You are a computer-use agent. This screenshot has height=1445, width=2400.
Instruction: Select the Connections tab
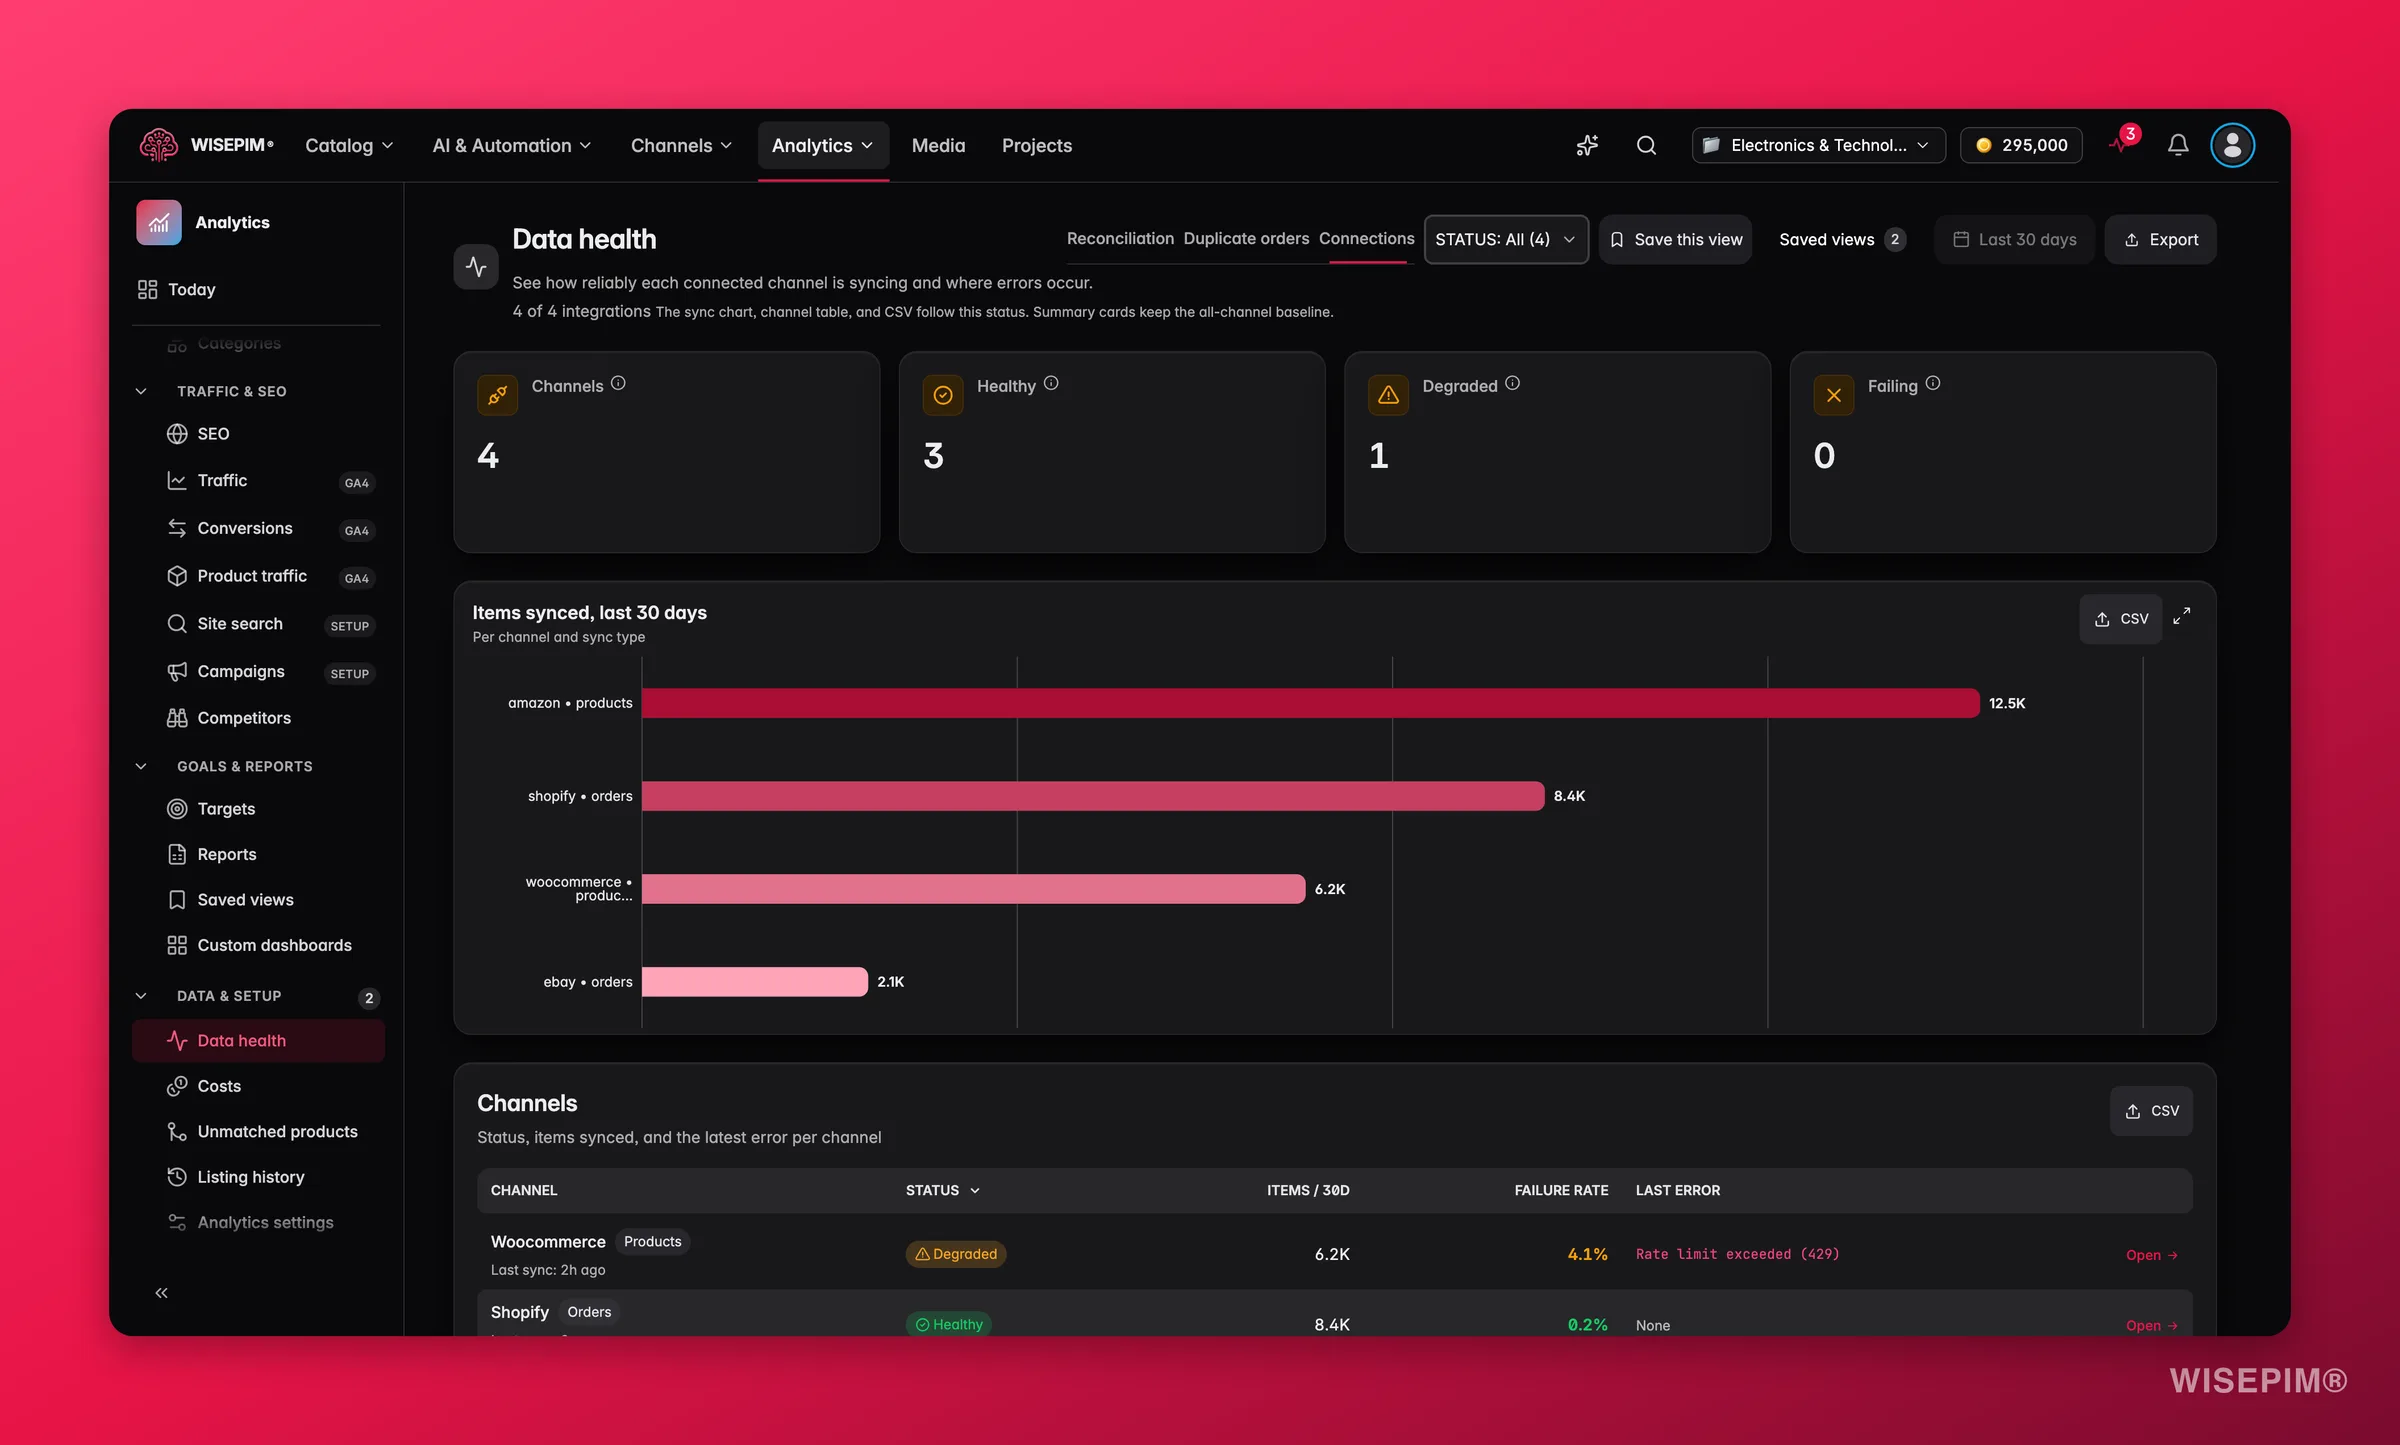(x=1366, y=238)
